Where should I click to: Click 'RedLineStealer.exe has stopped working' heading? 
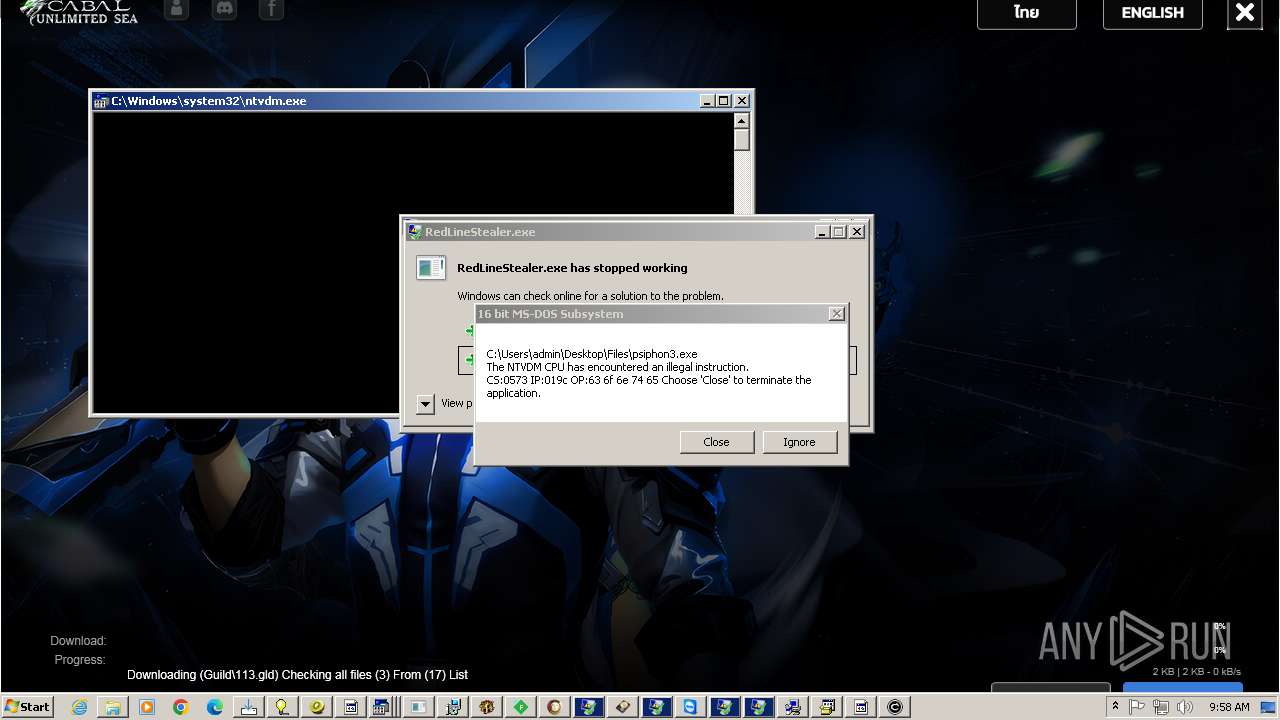[572, 268]
